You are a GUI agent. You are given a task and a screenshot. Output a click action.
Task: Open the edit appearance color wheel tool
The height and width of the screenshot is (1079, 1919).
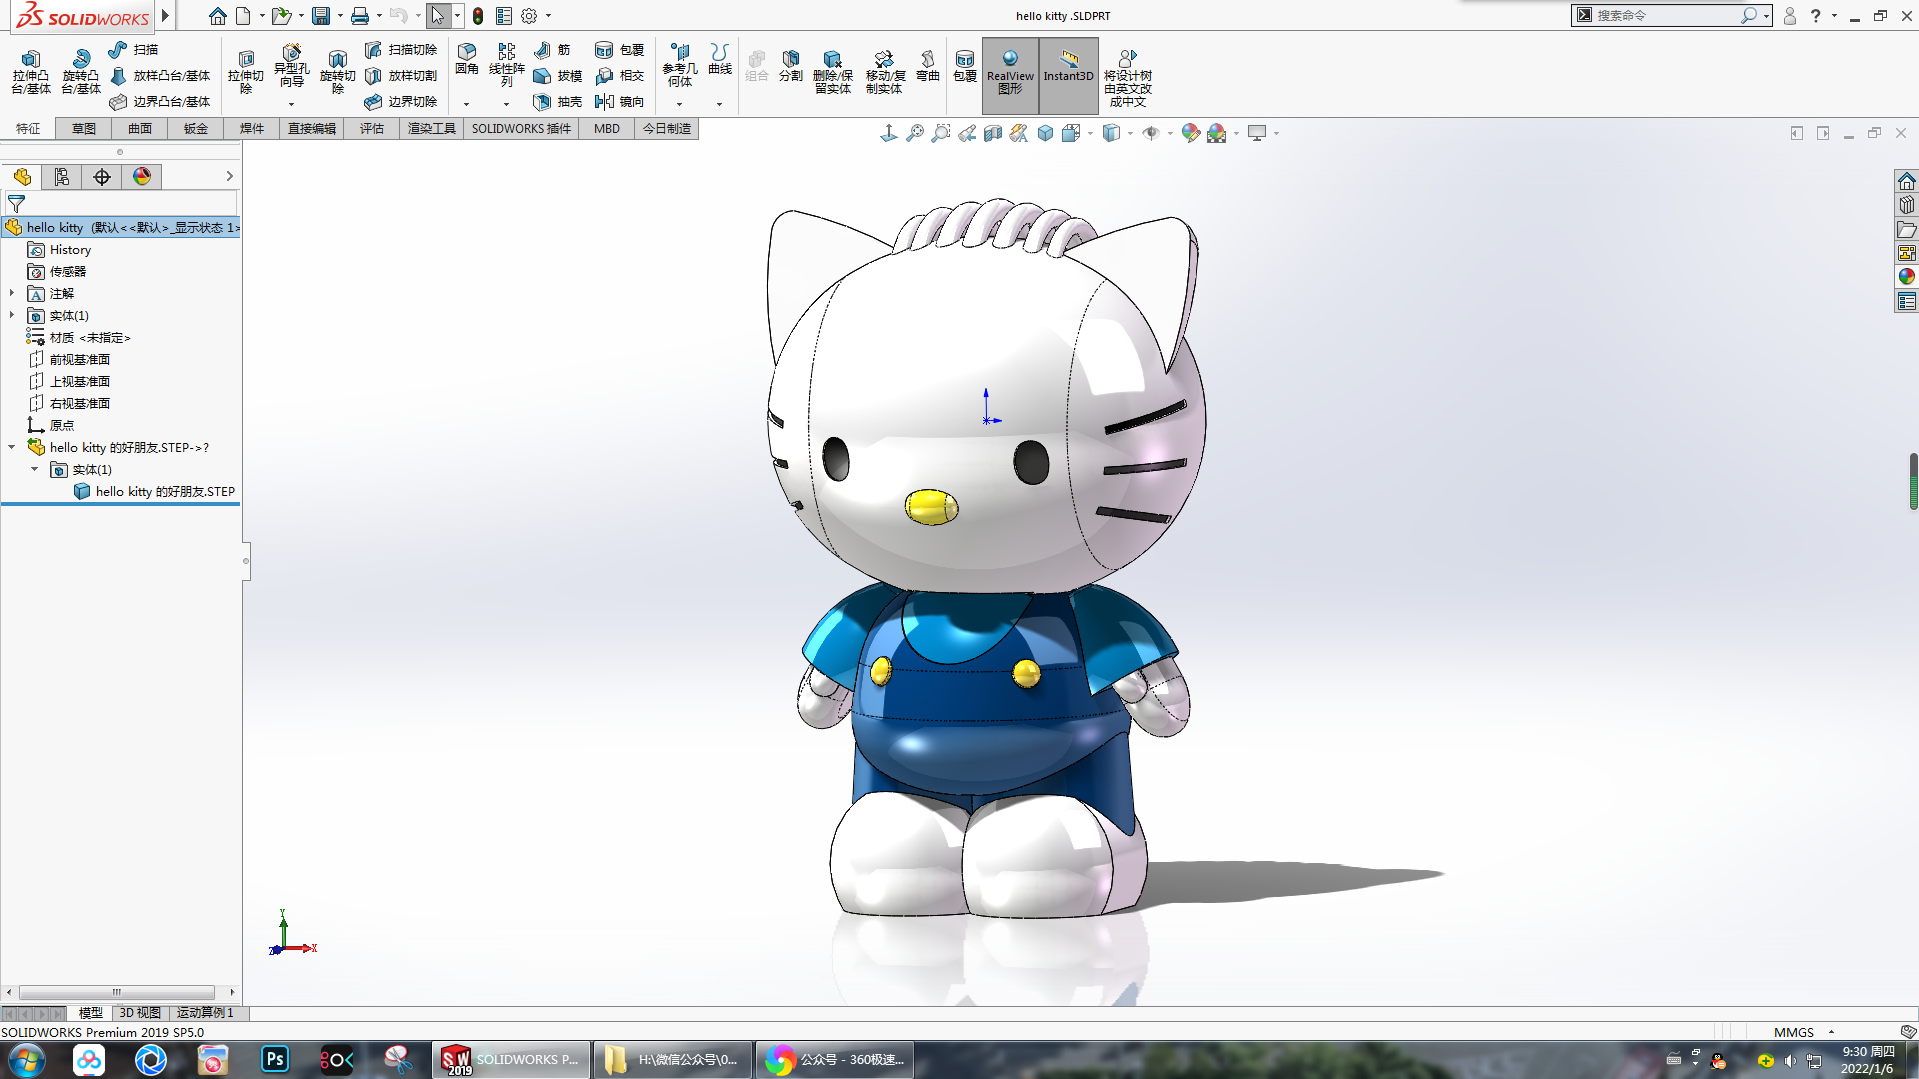(1190, 133)
